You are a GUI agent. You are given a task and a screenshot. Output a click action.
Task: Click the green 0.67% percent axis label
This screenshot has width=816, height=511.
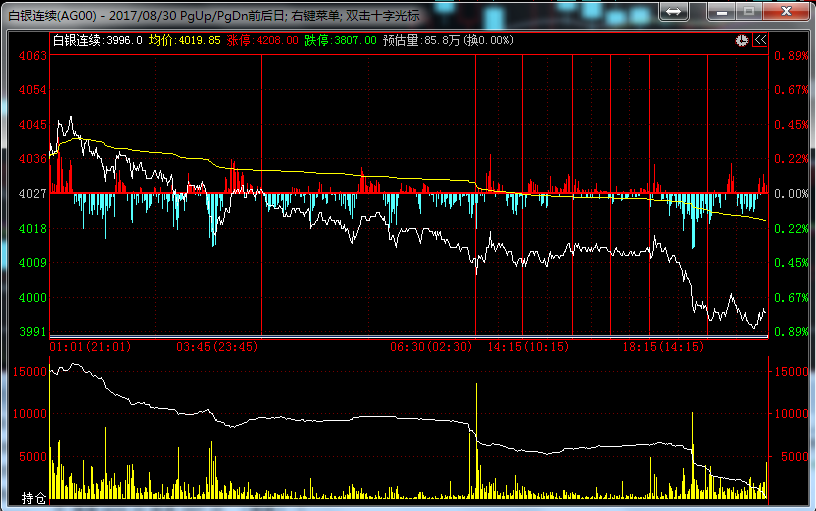[791, 298]
